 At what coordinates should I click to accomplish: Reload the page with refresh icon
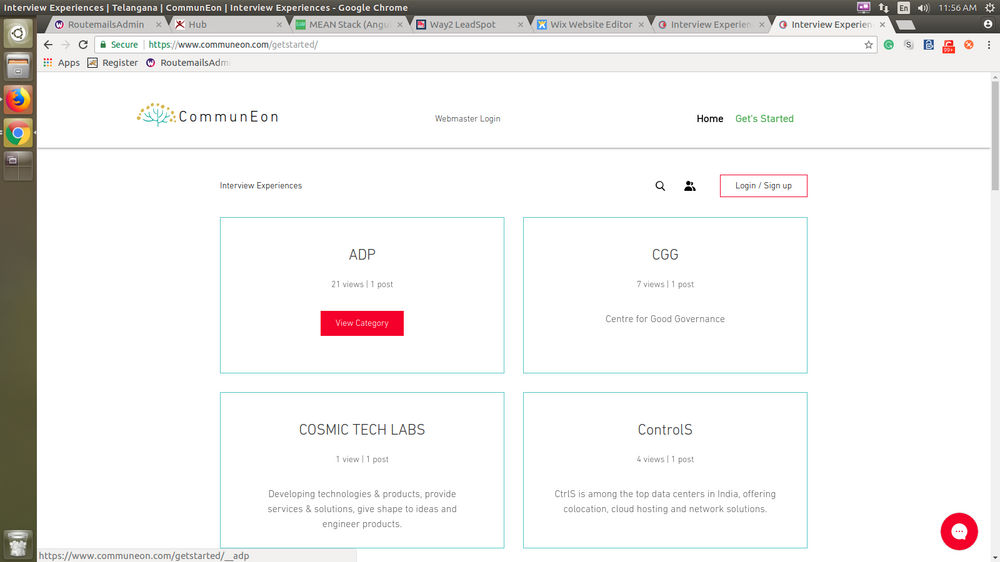tap(83, 45)
